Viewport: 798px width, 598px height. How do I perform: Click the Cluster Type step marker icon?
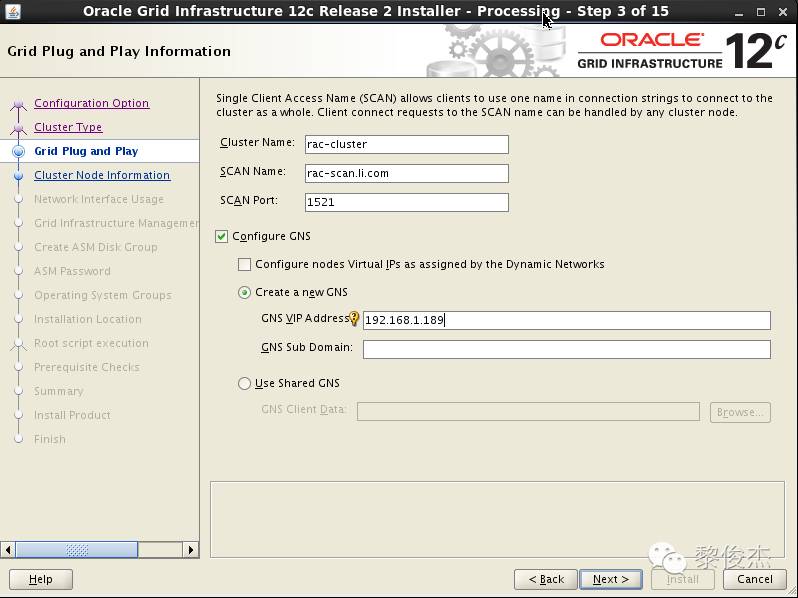click(x=19, y=128)
